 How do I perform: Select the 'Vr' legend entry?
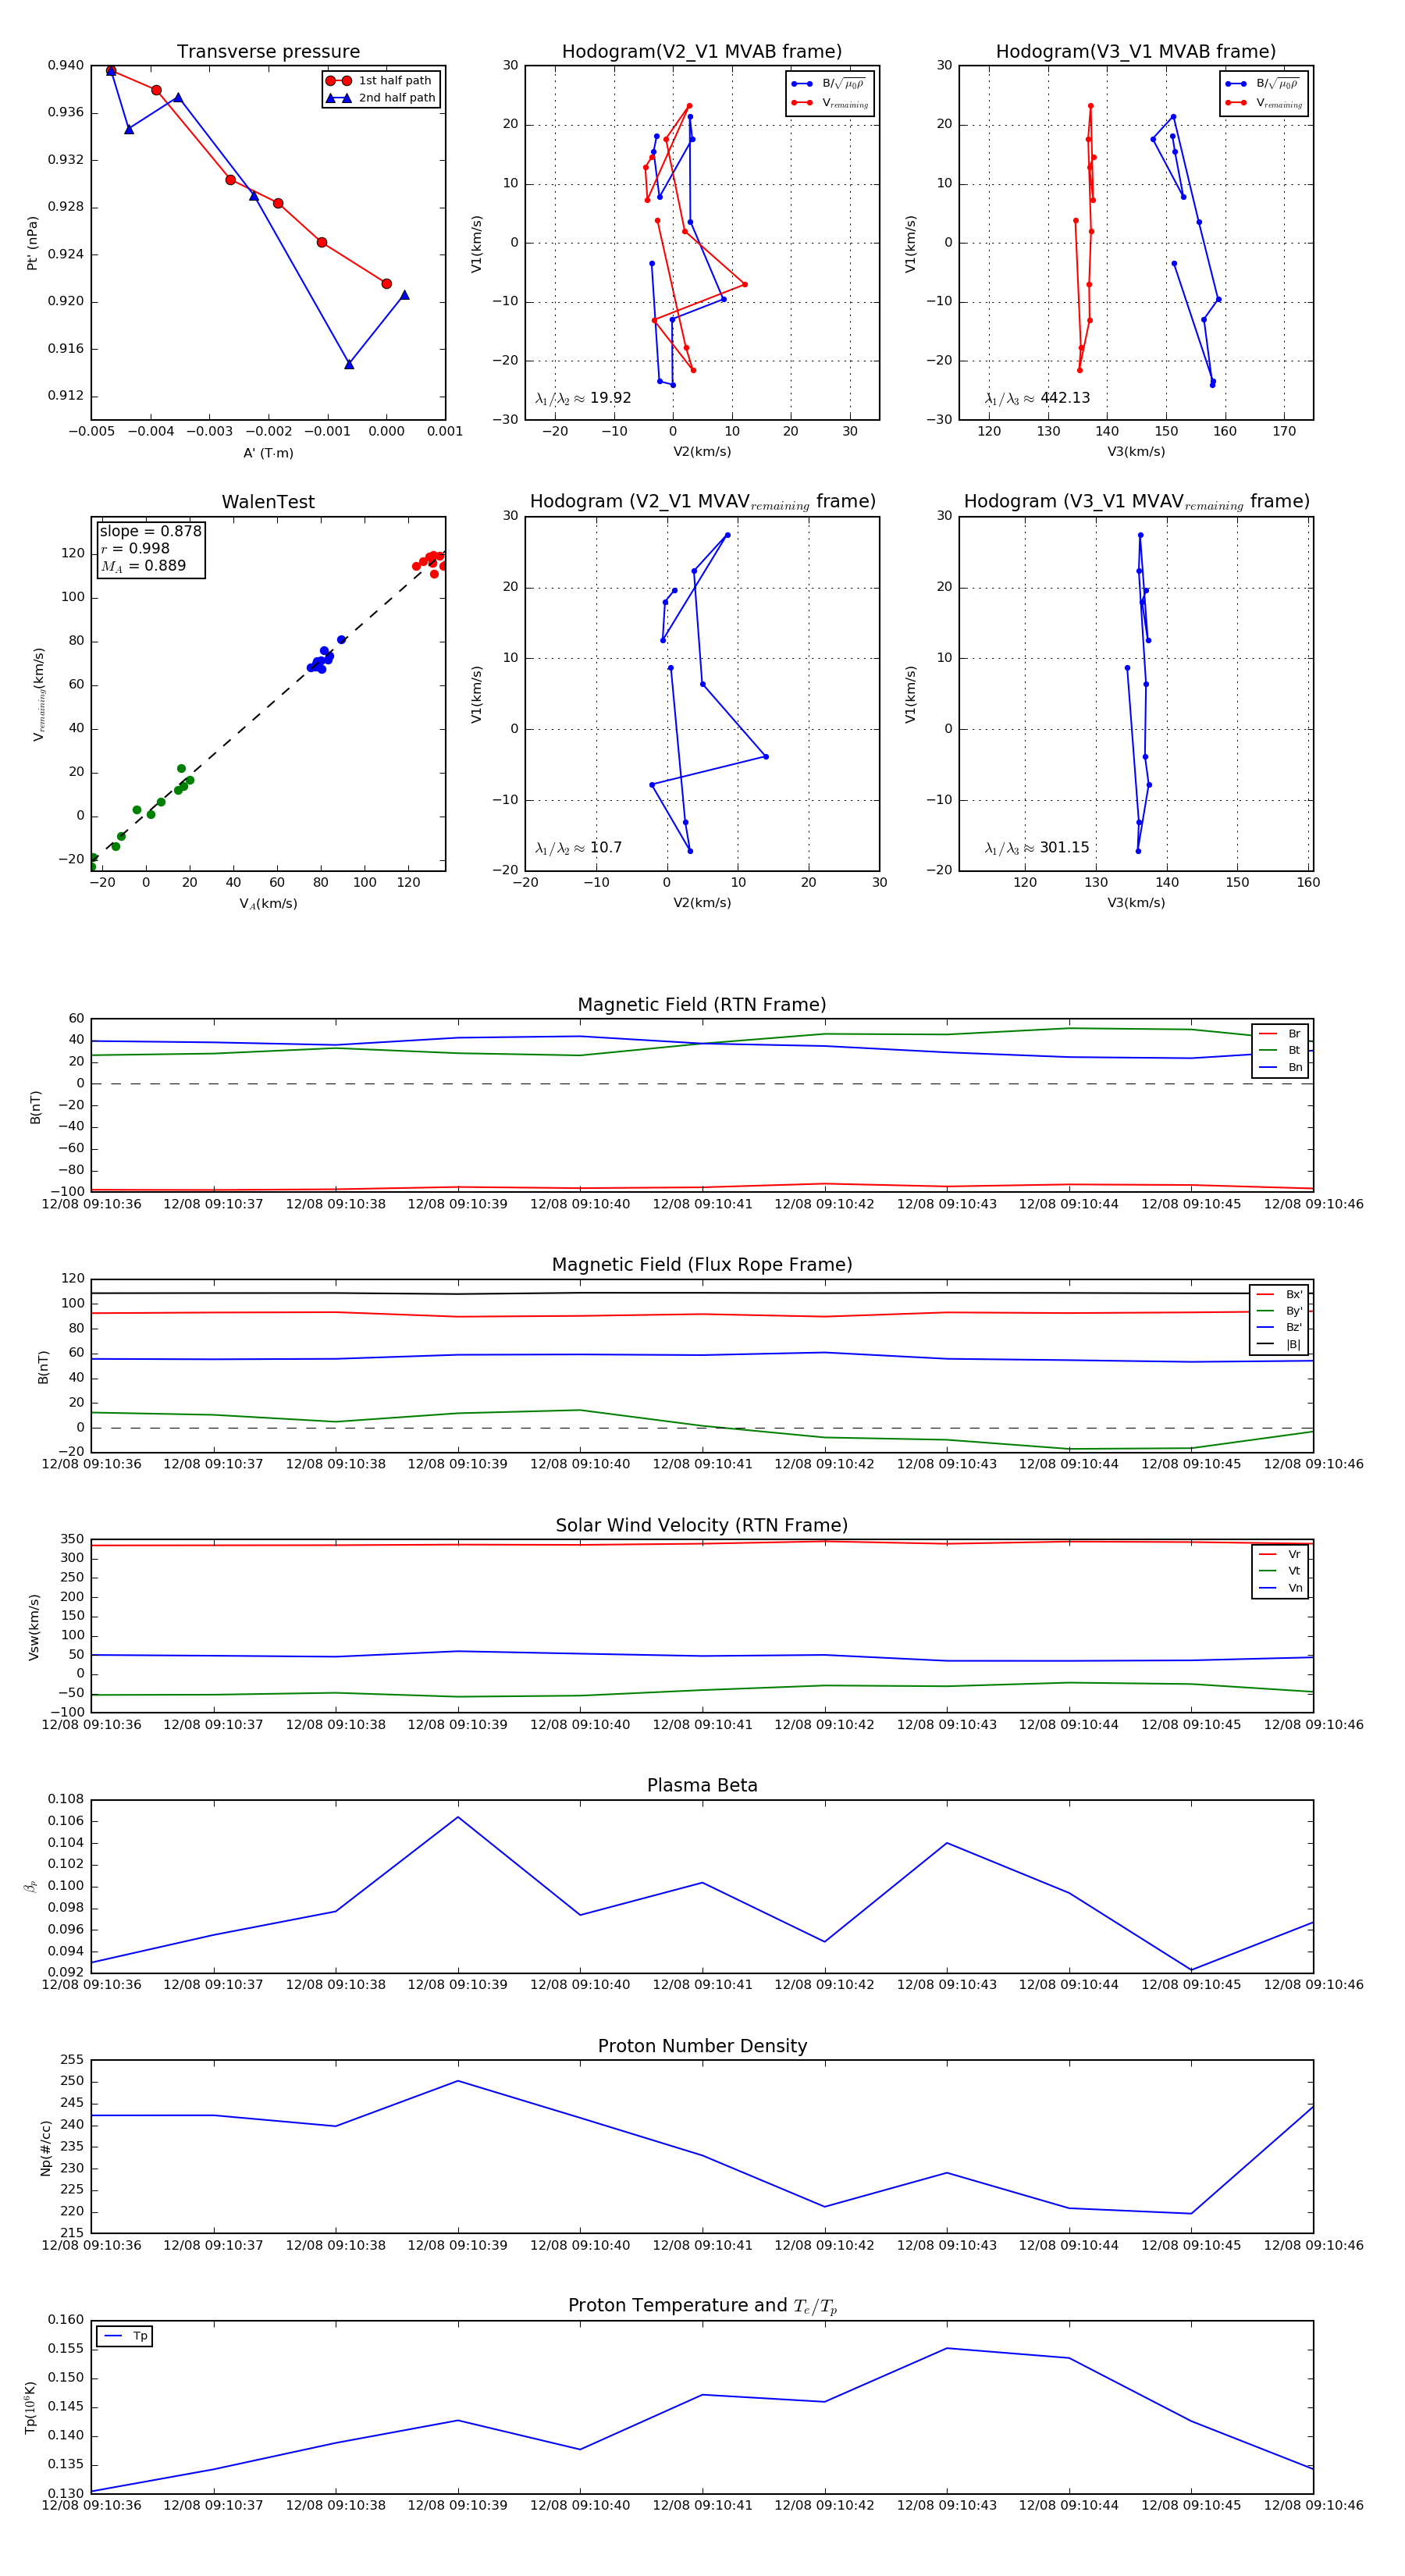1280,1554
